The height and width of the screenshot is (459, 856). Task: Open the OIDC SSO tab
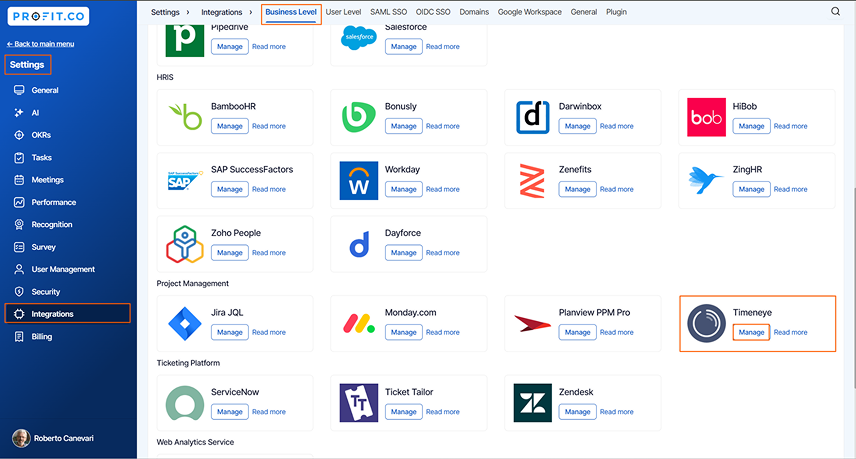click(x=433, y=12)
